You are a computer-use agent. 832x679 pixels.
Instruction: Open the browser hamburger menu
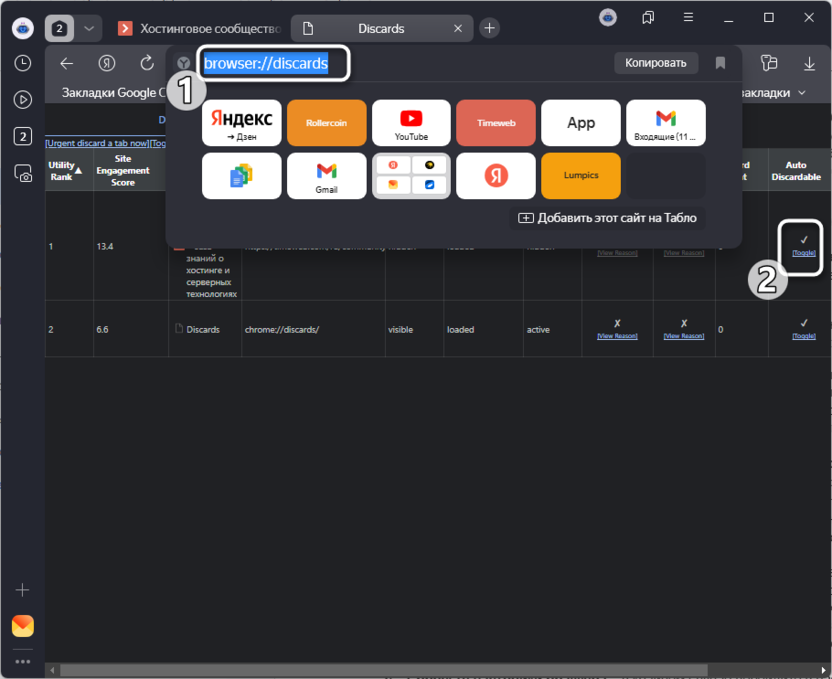[x=688, y=18]
